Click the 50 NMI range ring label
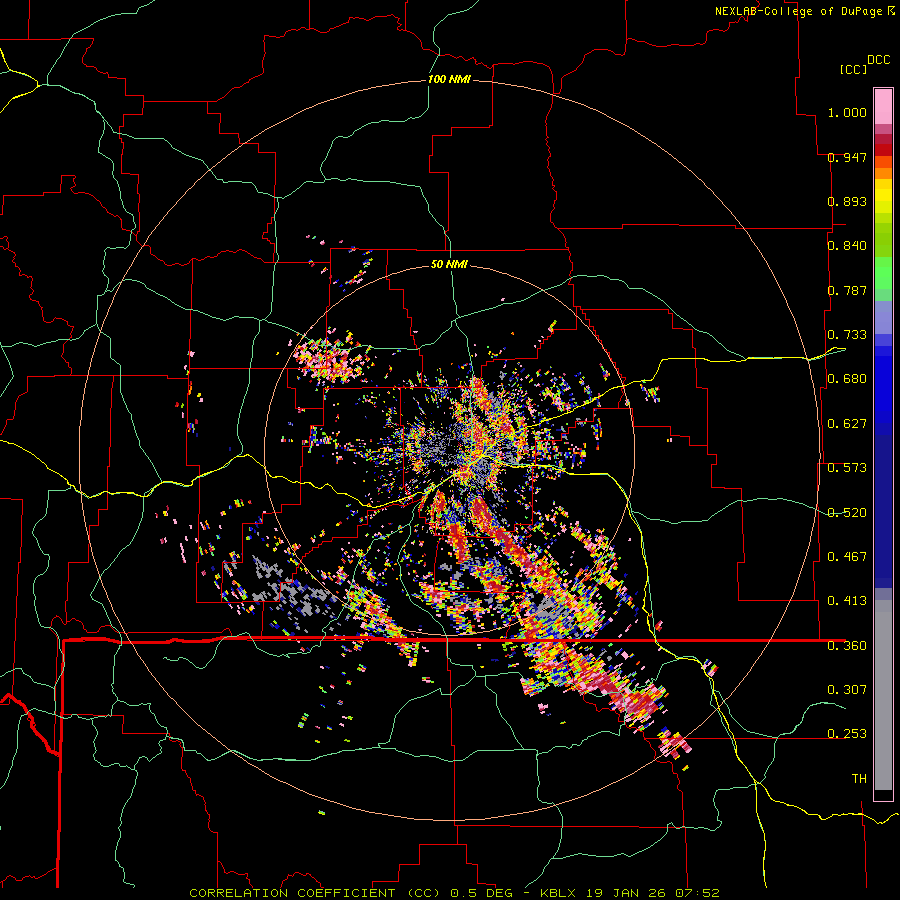 pyautogui.click(x=449, y=264)
